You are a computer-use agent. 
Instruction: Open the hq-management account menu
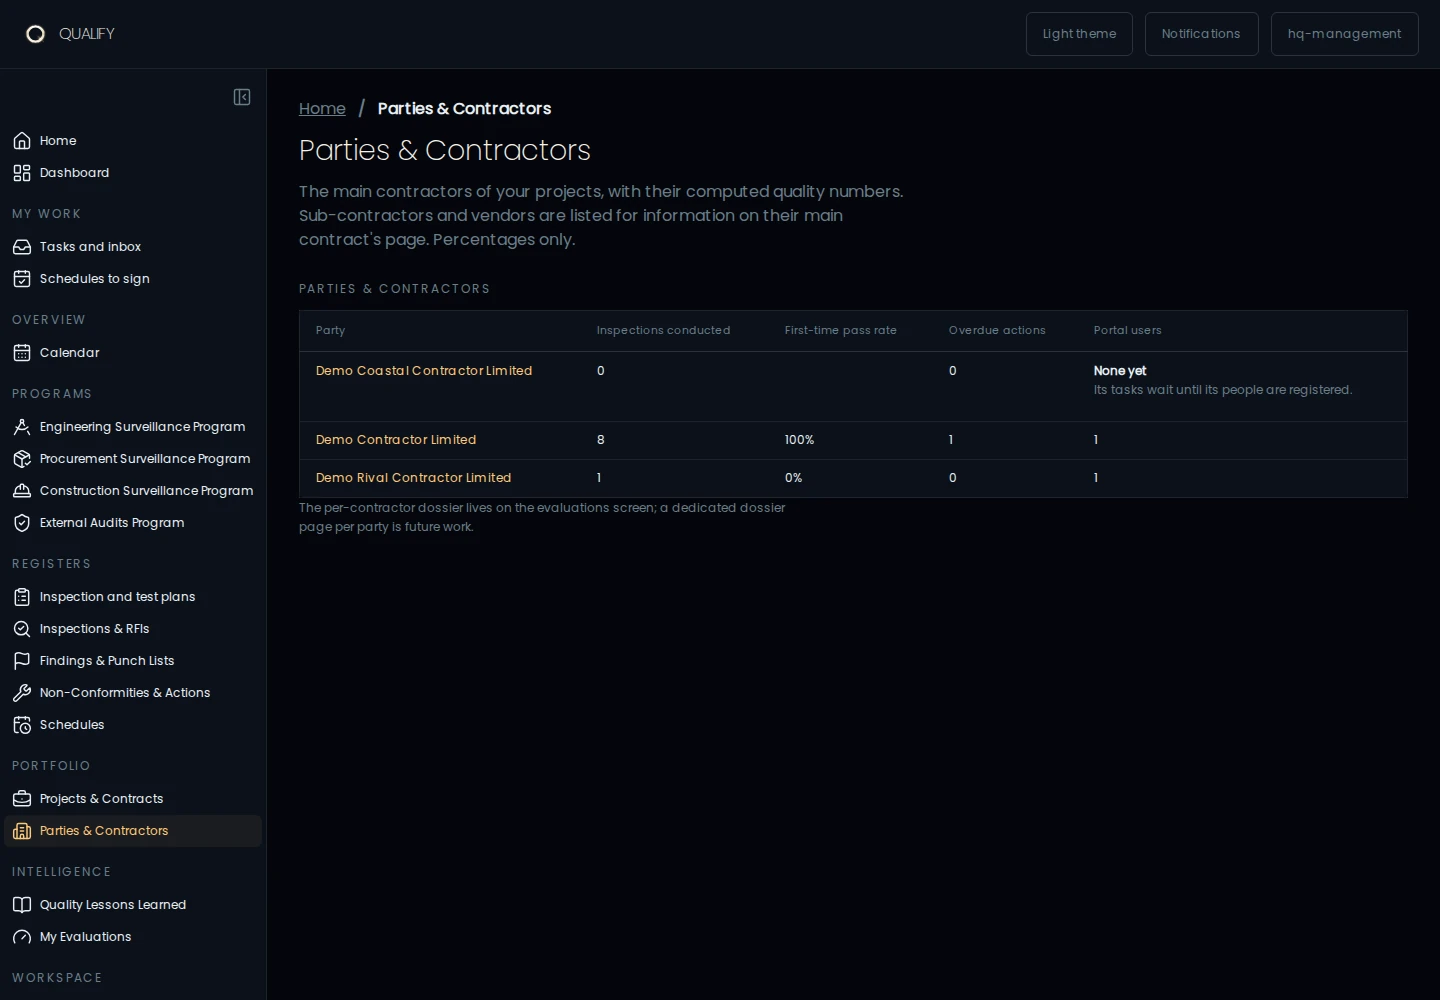click(x=1344, y=34)
